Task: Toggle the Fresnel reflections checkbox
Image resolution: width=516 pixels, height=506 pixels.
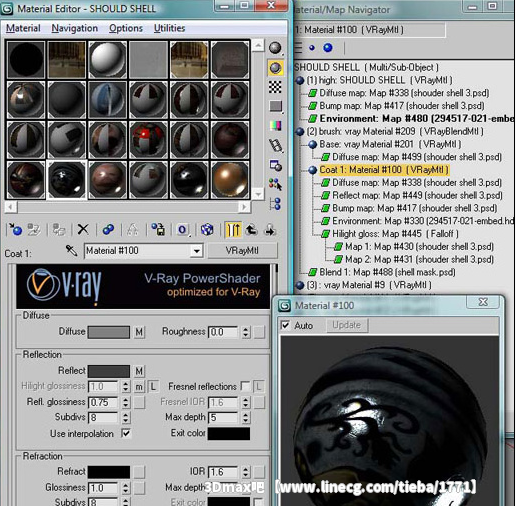Action: pos(245,386)
